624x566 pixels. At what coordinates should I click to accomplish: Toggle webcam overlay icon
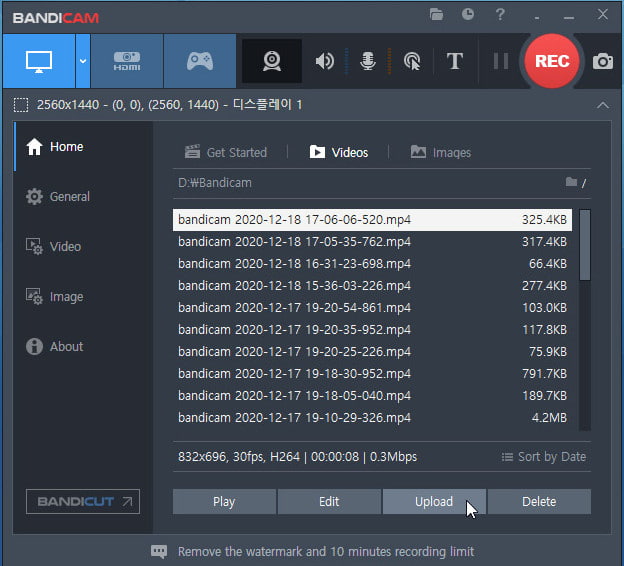272,61
